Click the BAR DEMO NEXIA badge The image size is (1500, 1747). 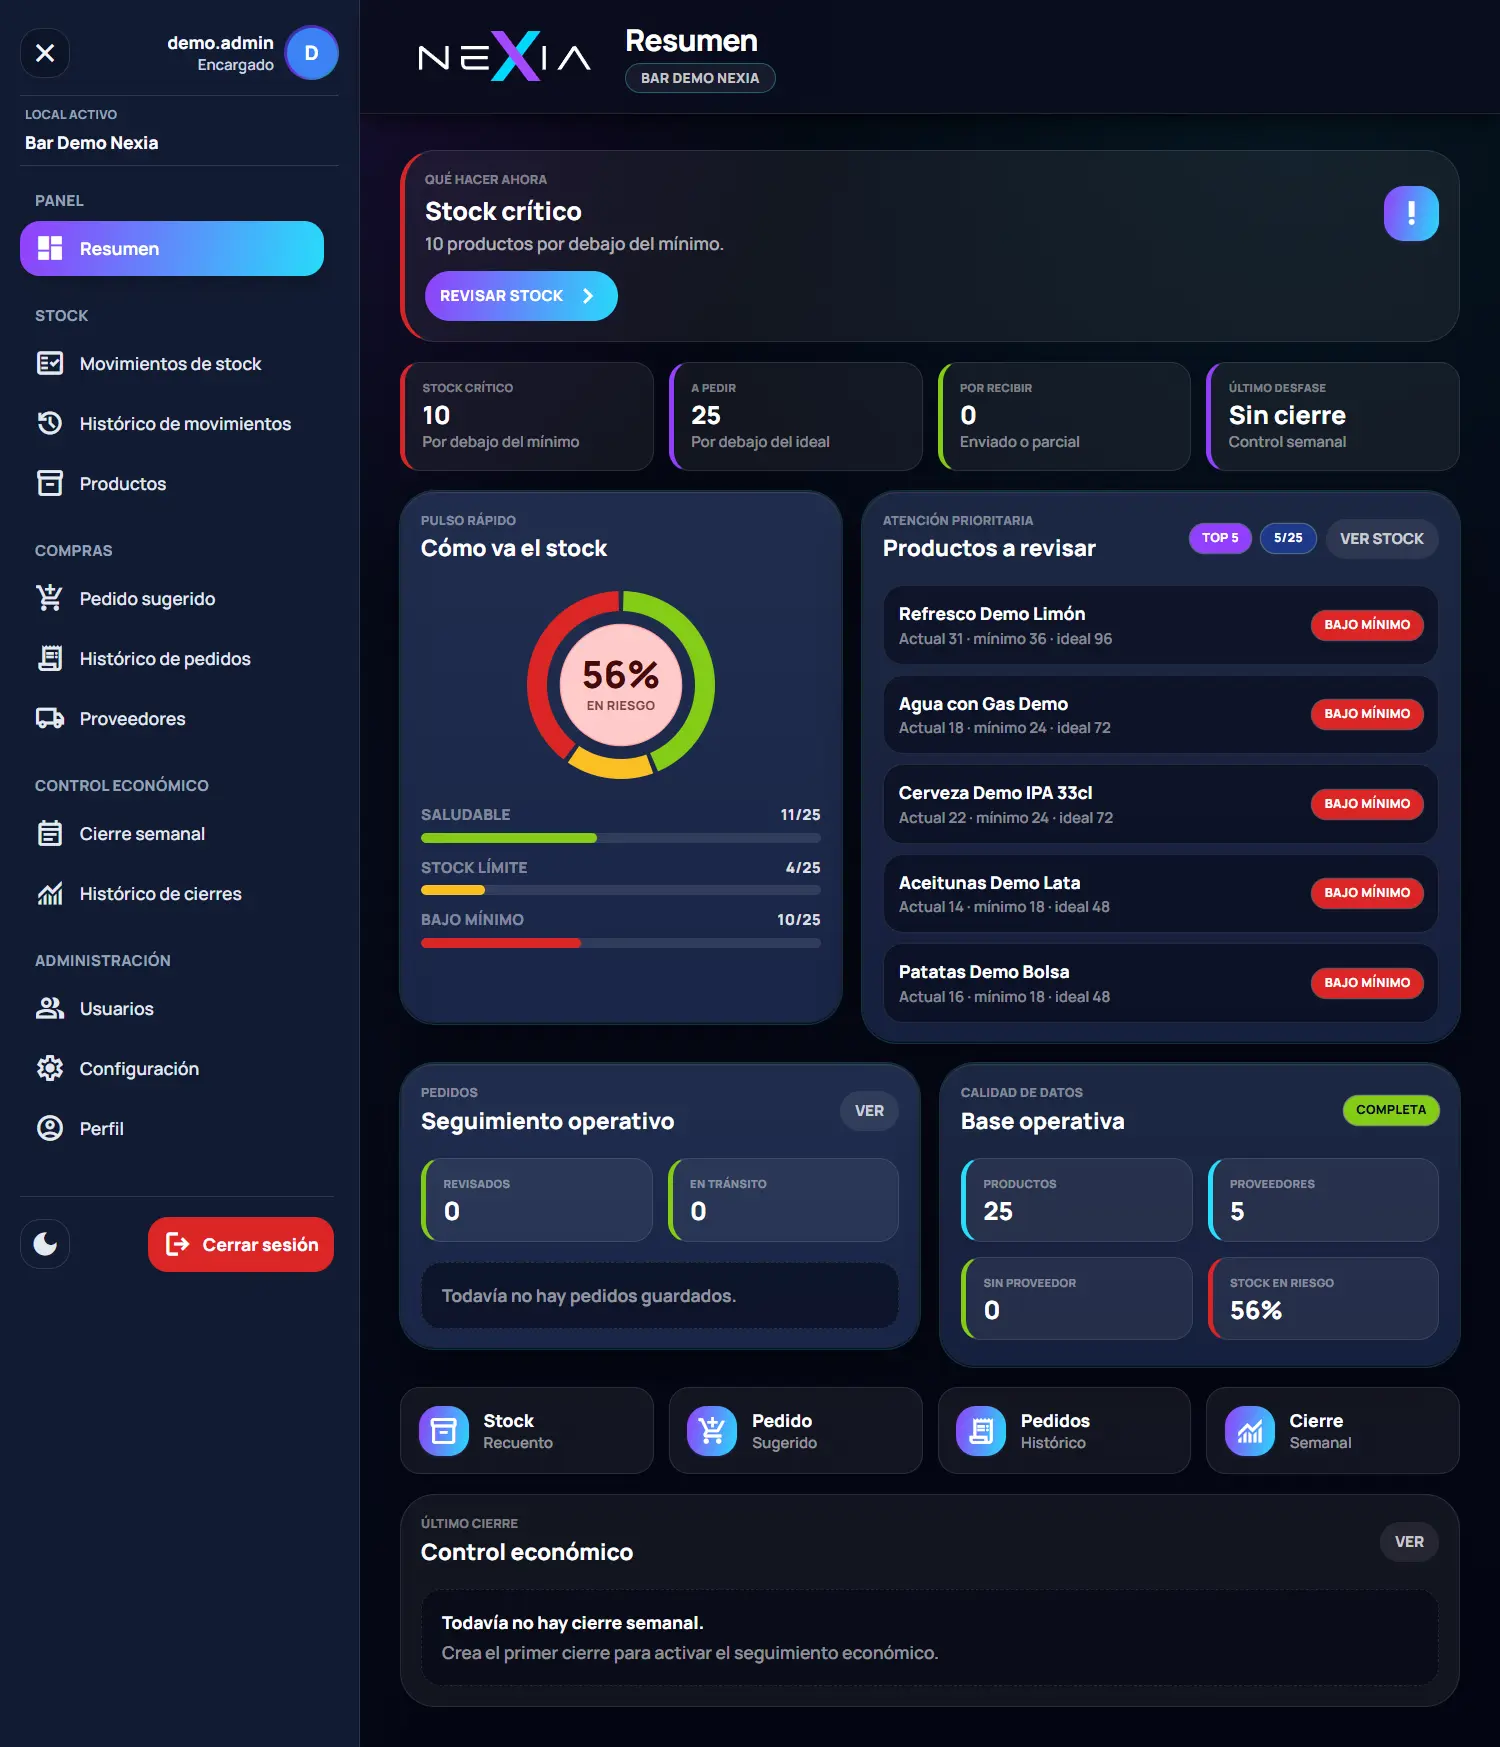coord(700,78)
